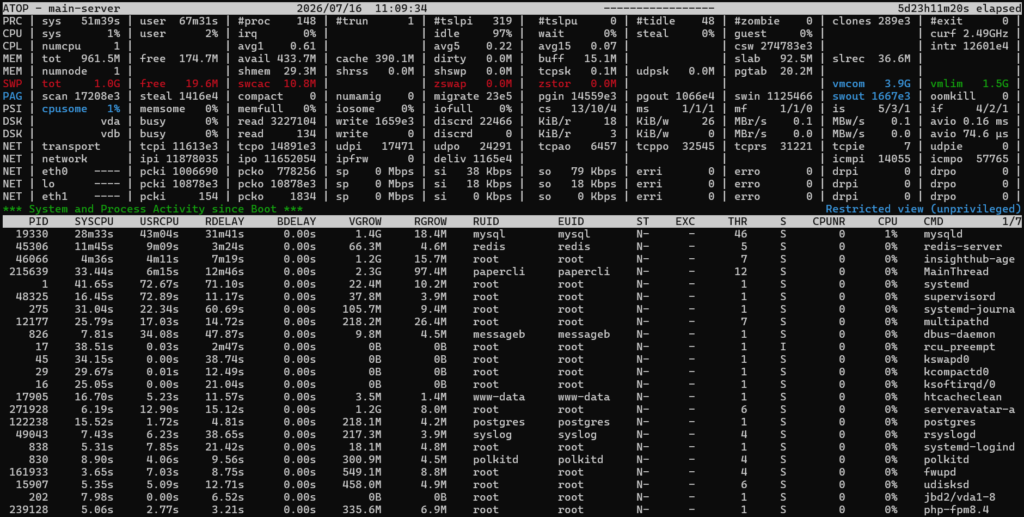Click the dbus-daemon process command
Image resolution: width=1024 pixels, height=517 pixels.
pos(959,334)
